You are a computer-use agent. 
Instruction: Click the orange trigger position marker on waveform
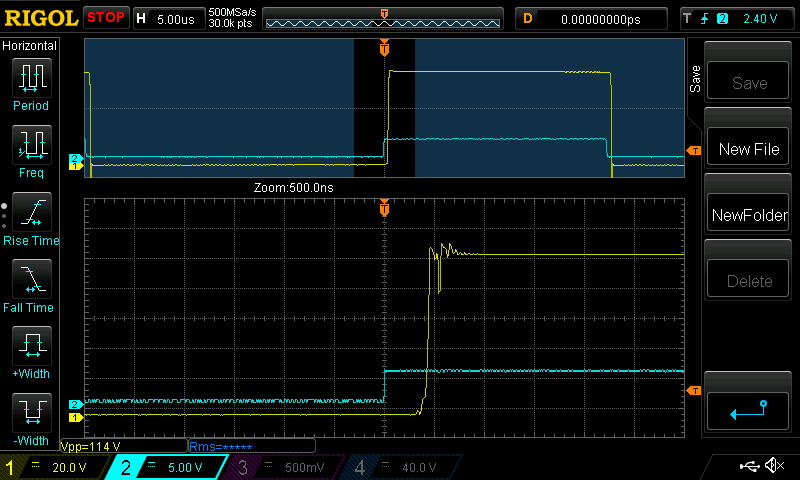pyautogui.click(x=384, y=48)
